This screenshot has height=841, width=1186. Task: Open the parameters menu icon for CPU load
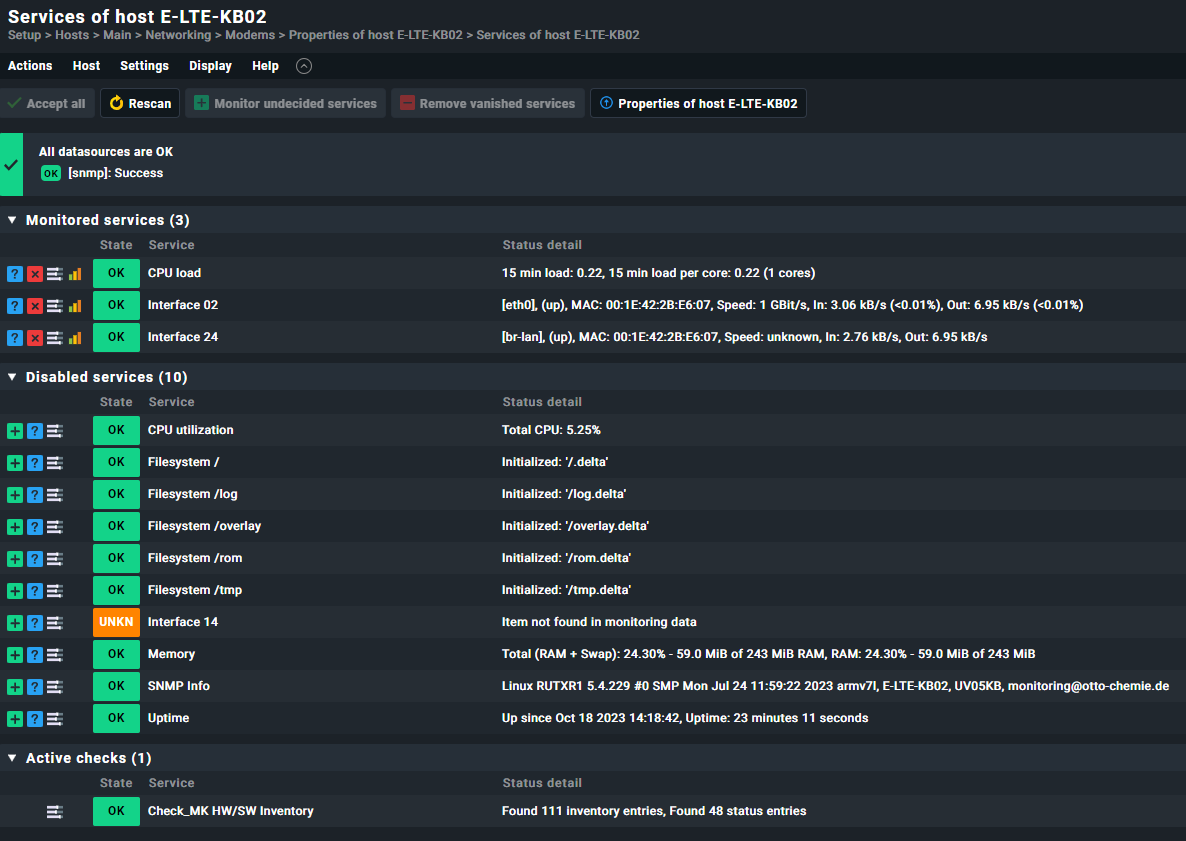54,274
